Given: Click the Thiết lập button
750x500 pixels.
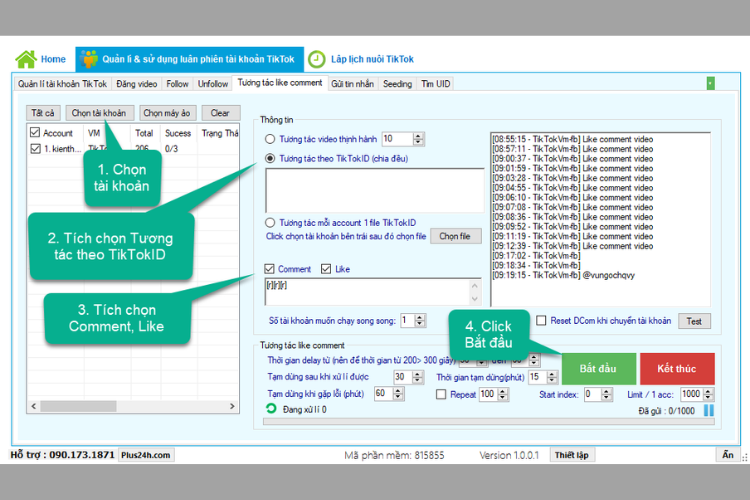Looking at the screenshot, I should [572, 455].
